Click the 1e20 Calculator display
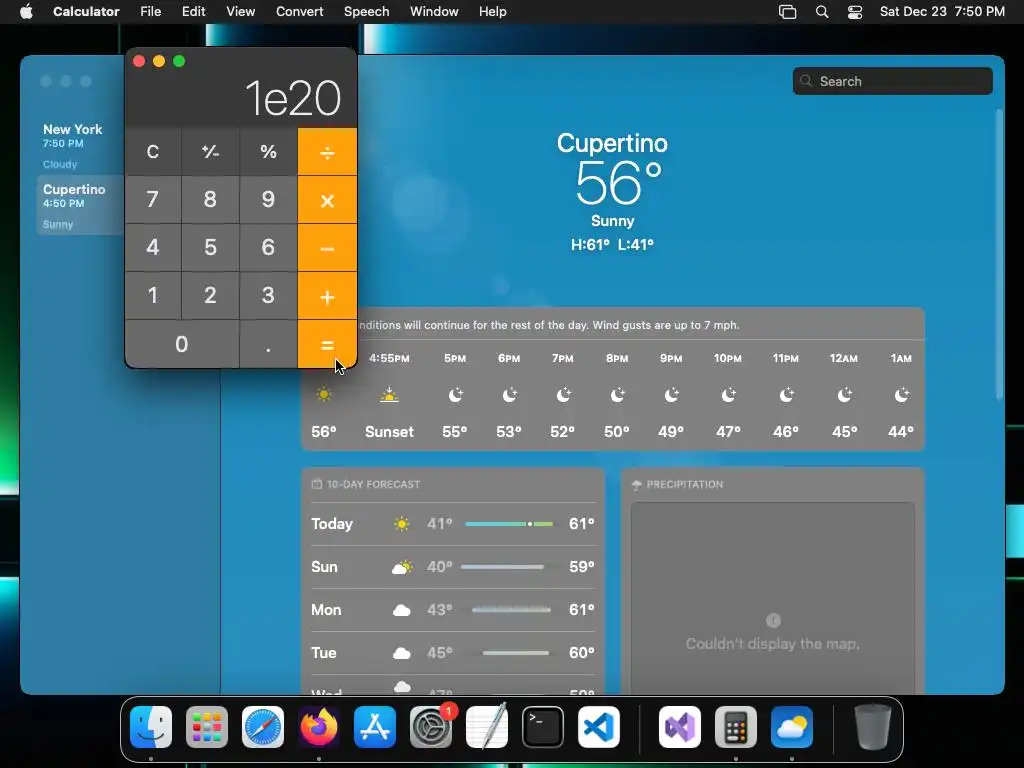 tap(241, 99)
